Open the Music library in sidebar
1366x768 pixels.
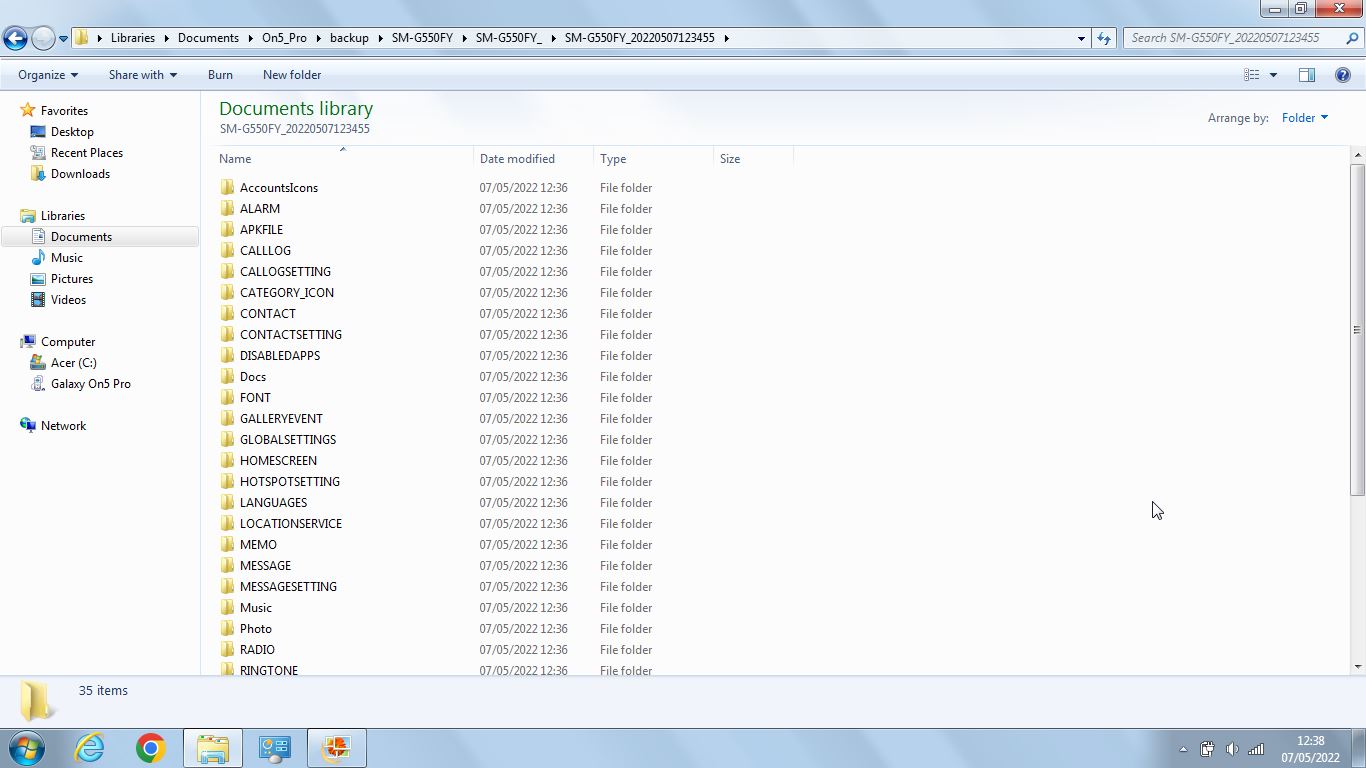67,258
